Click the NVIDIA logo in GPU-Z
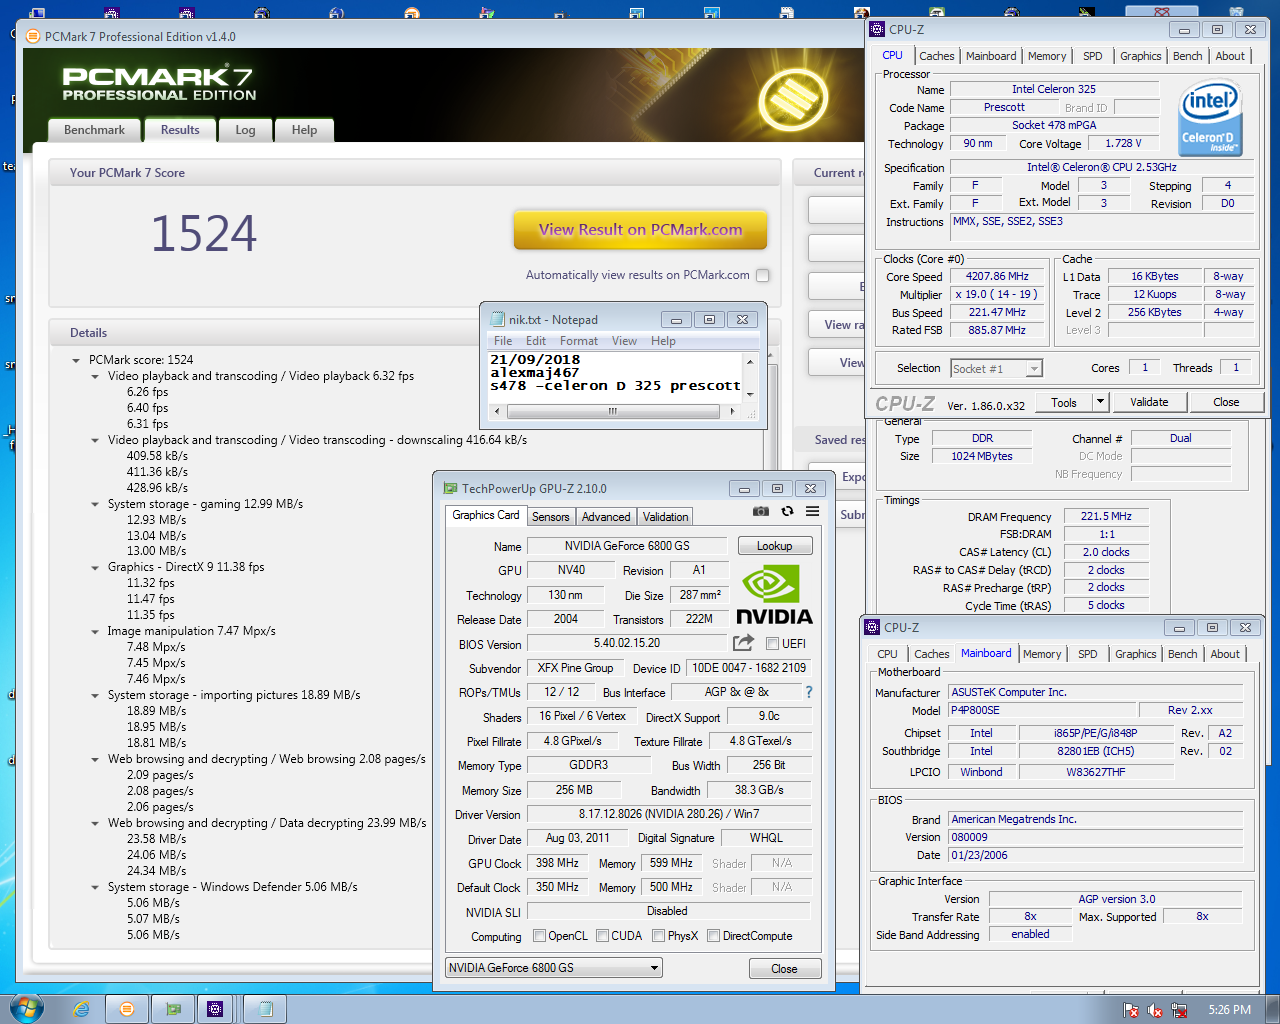1280x1024 pixels. tap(774, 595)
